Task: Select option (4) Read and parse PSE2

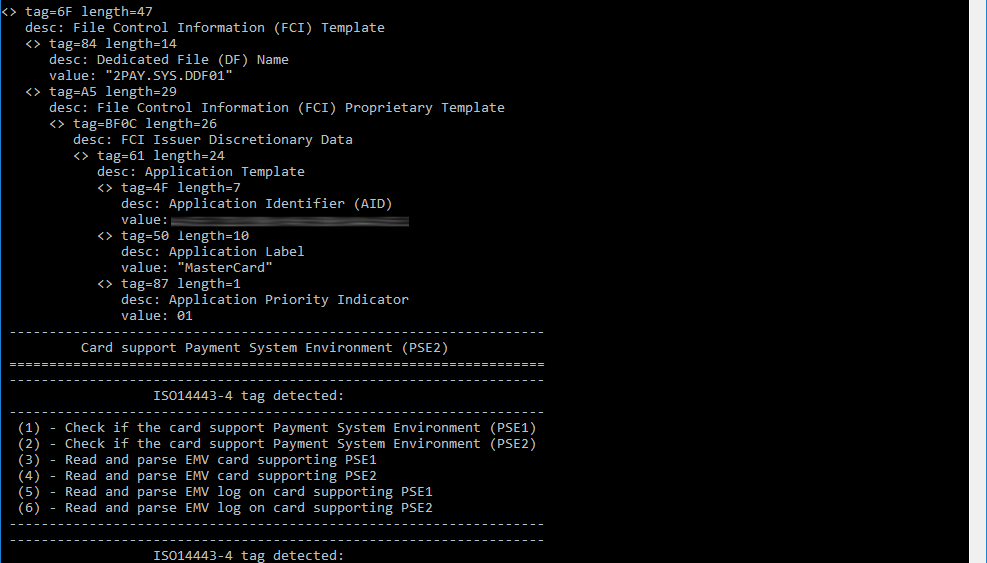Action: point(197,476)
